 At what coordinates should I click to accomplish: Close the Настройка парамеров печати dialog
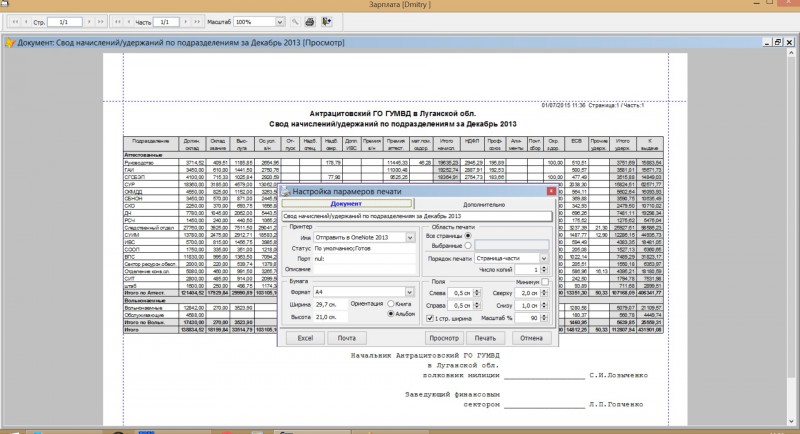point(551,191)
